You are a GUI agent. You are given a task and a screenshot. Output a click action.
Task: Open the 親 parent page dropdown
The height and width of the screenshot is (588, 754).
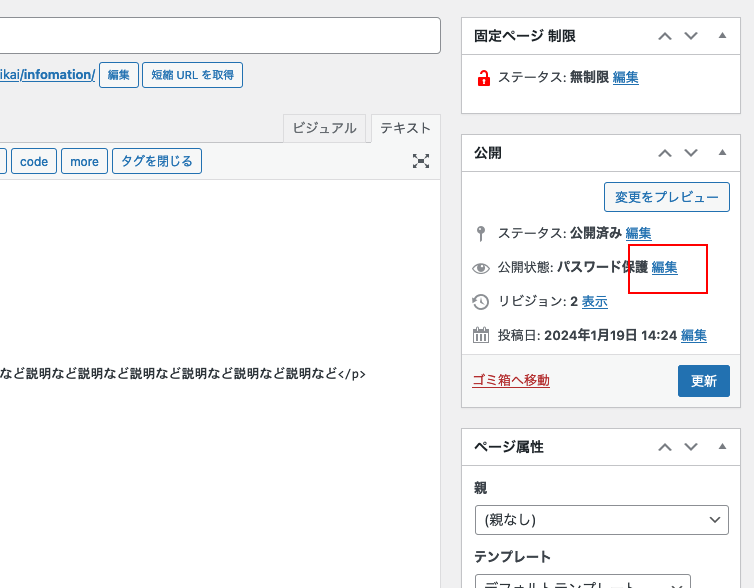pyautogui.click(x=602, y=520)
